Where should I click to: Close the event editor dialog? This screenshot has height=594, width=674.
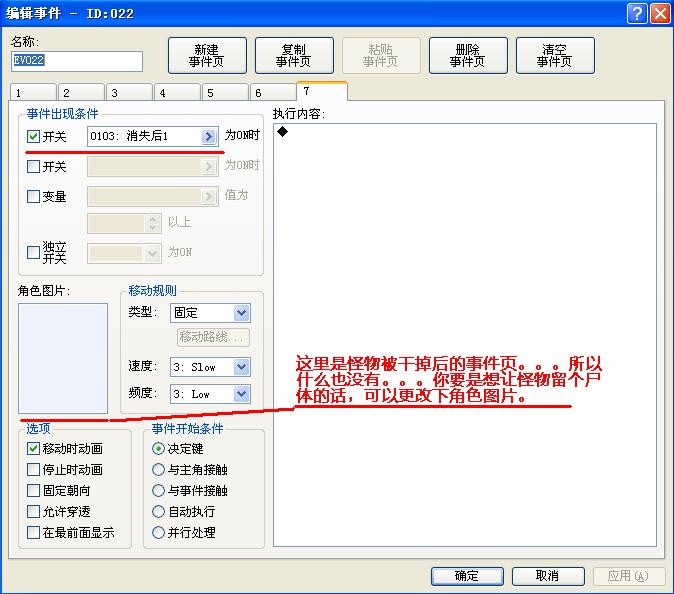[661, 13]
